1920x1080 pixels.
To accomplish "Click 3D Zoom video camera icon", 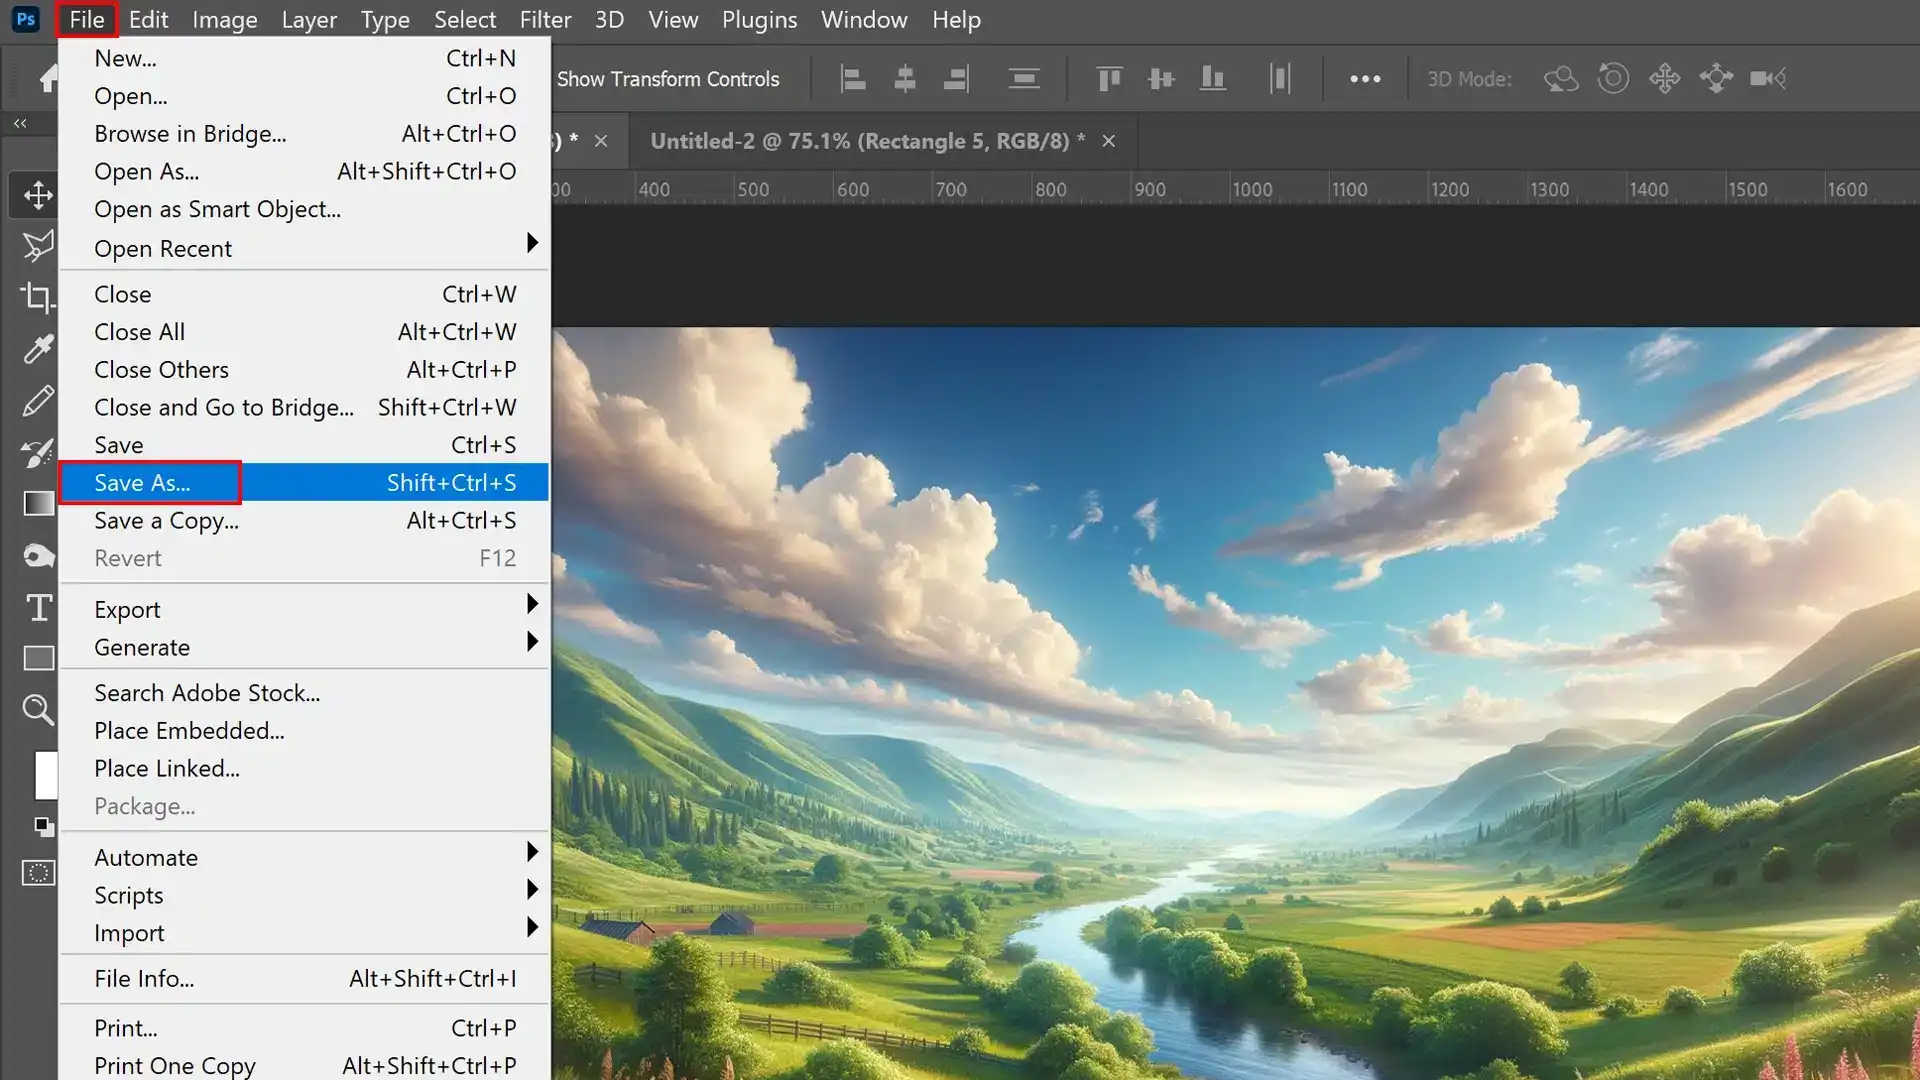I will coord(1768,78).
